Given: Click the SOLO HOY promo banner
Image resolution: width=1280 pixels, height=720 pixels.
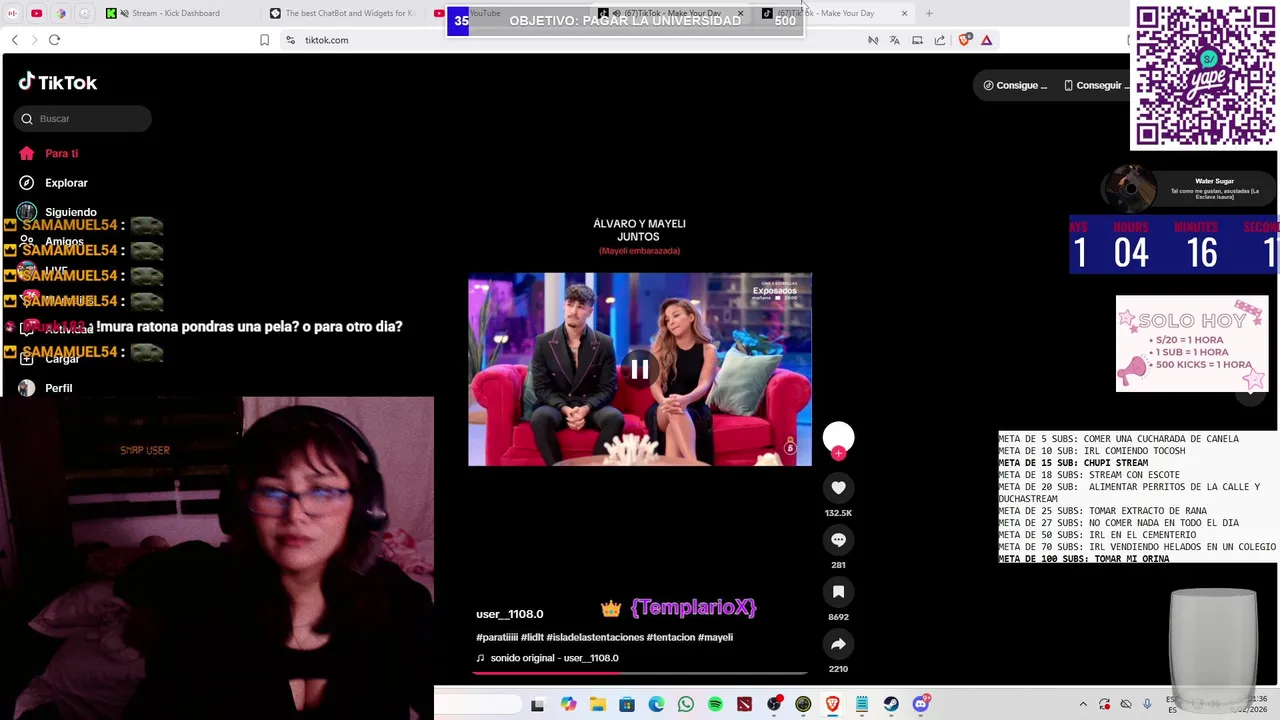Looking at the screenshot, I should [1192, 344].
